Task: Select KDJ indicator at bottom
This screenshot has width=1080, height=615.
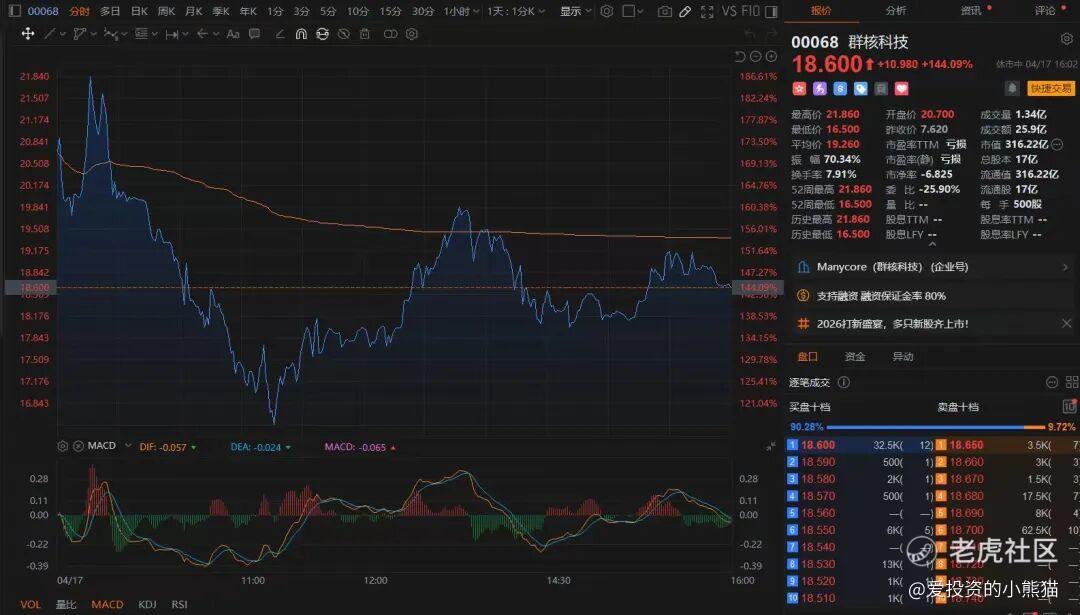Action: (x=147, y=605)
